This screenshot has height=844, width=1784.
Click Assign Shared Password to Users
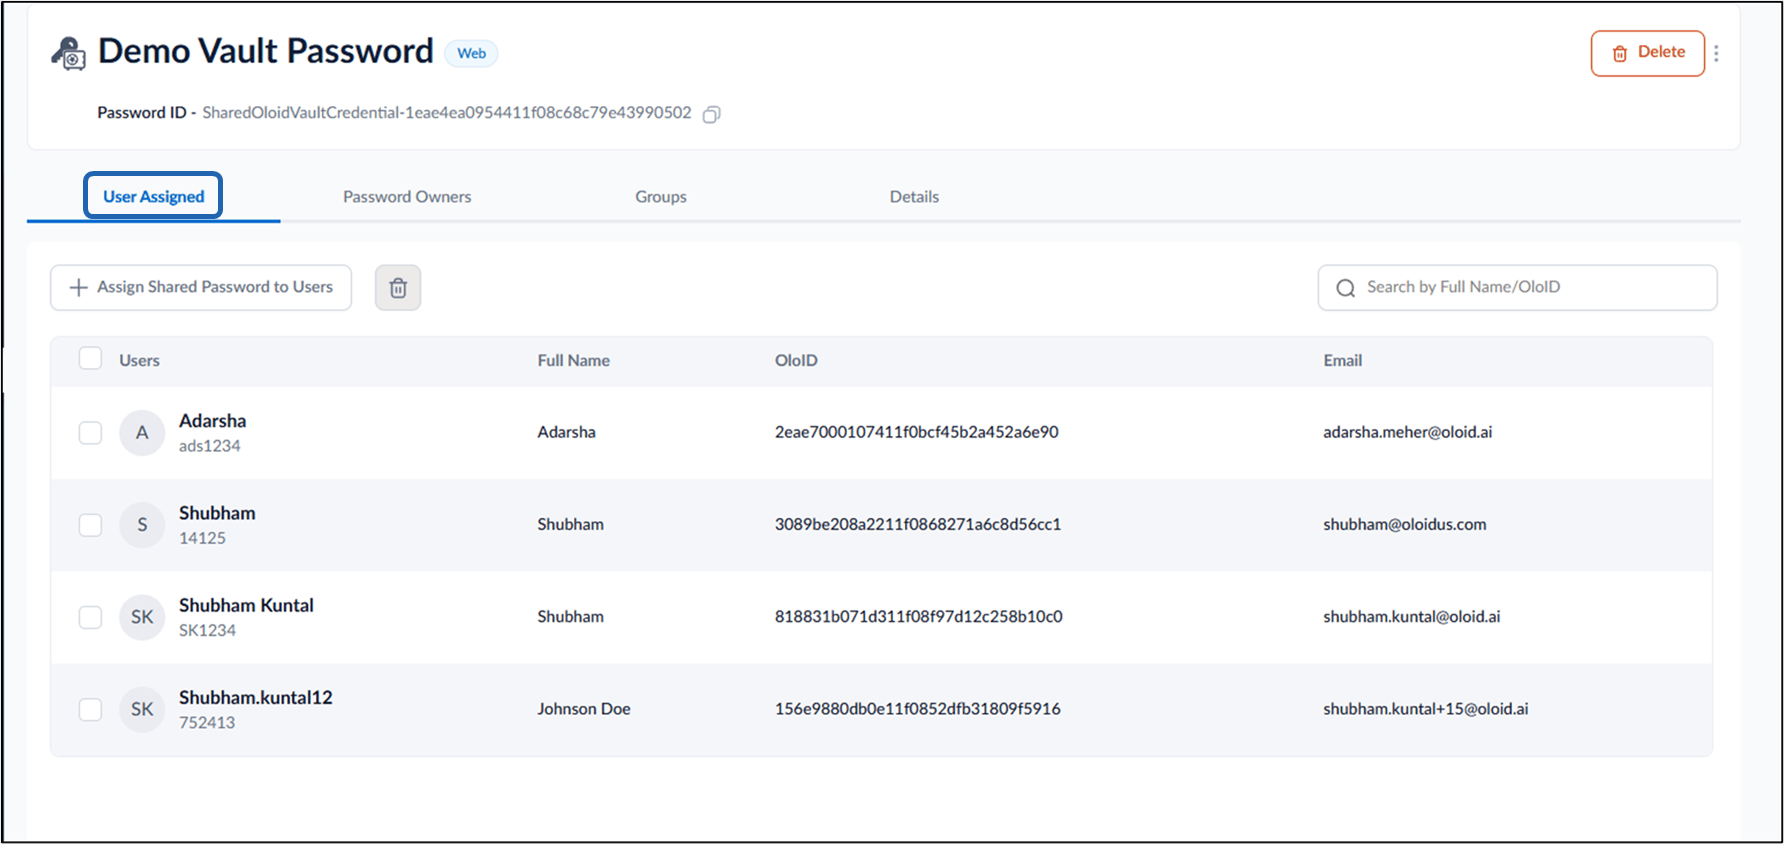tap(201, 287)
